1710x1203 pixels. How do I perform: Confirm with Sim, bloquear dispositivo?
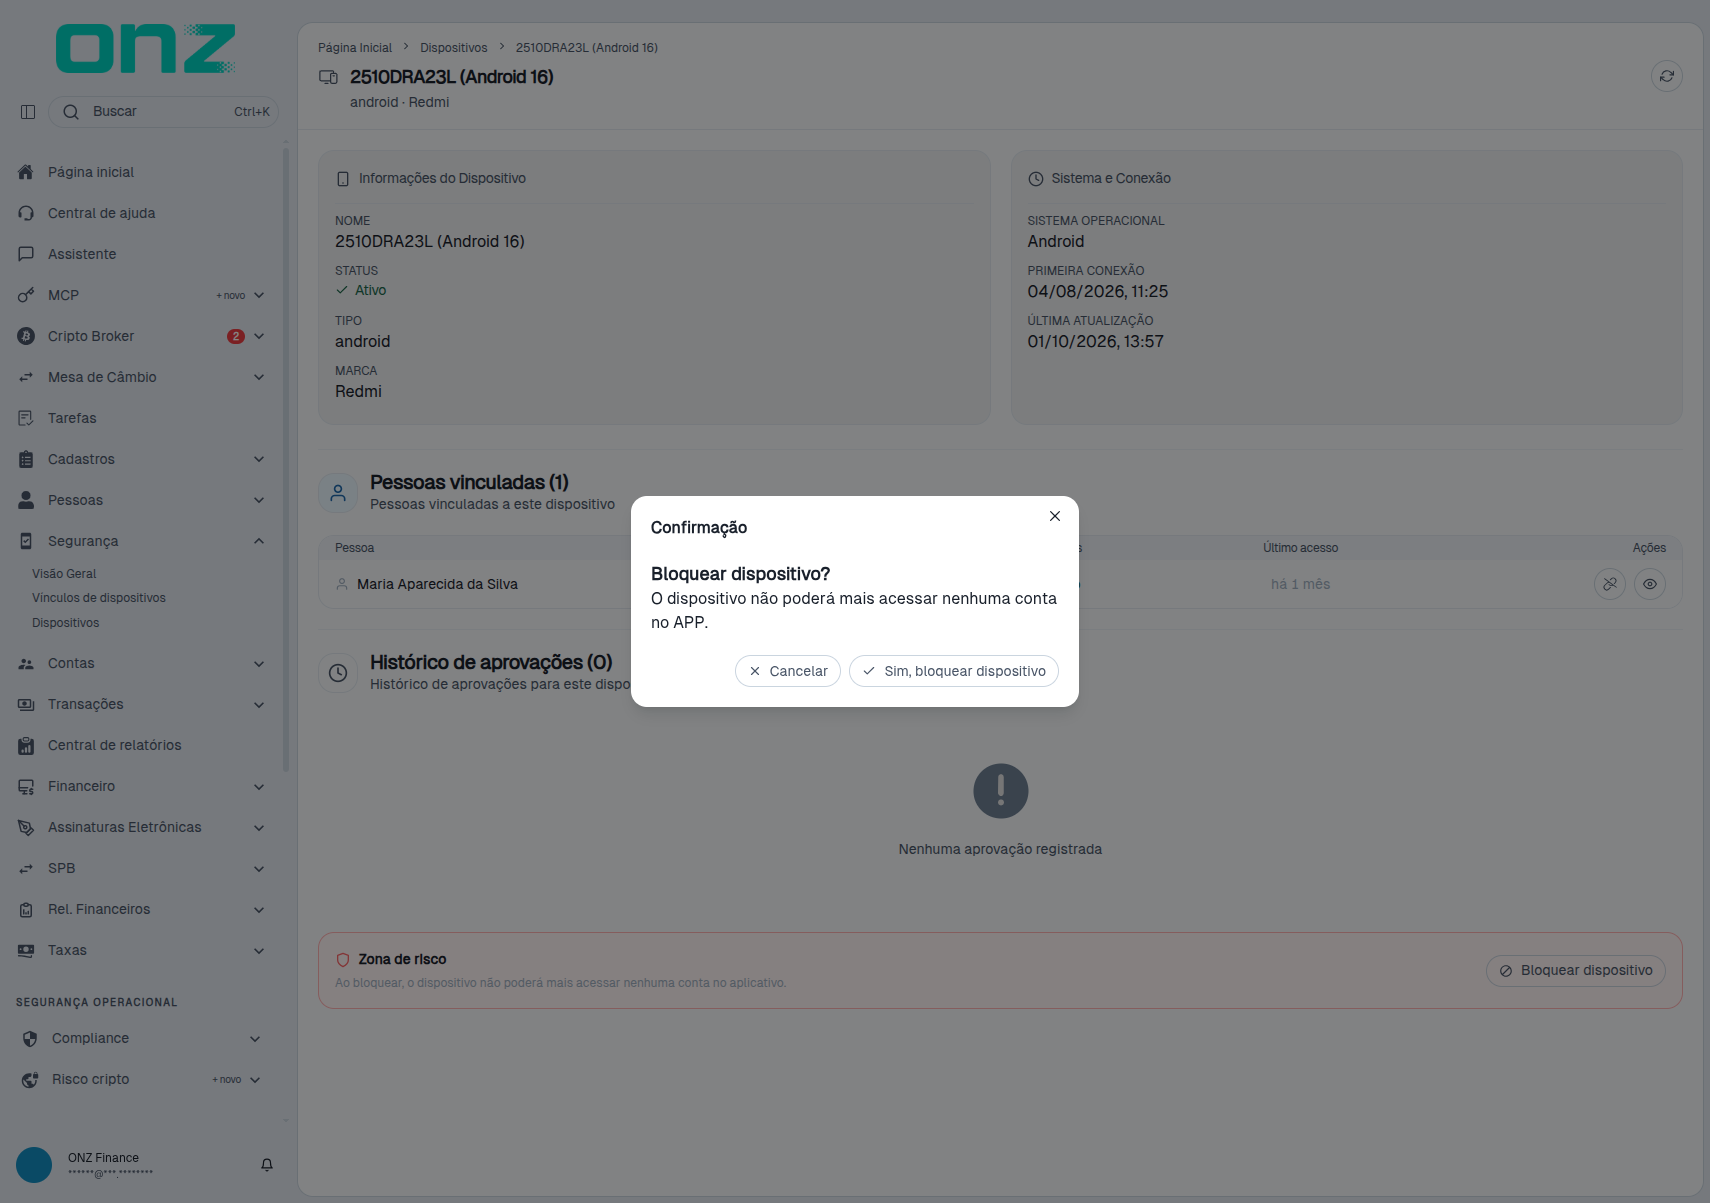click(954, 671)
